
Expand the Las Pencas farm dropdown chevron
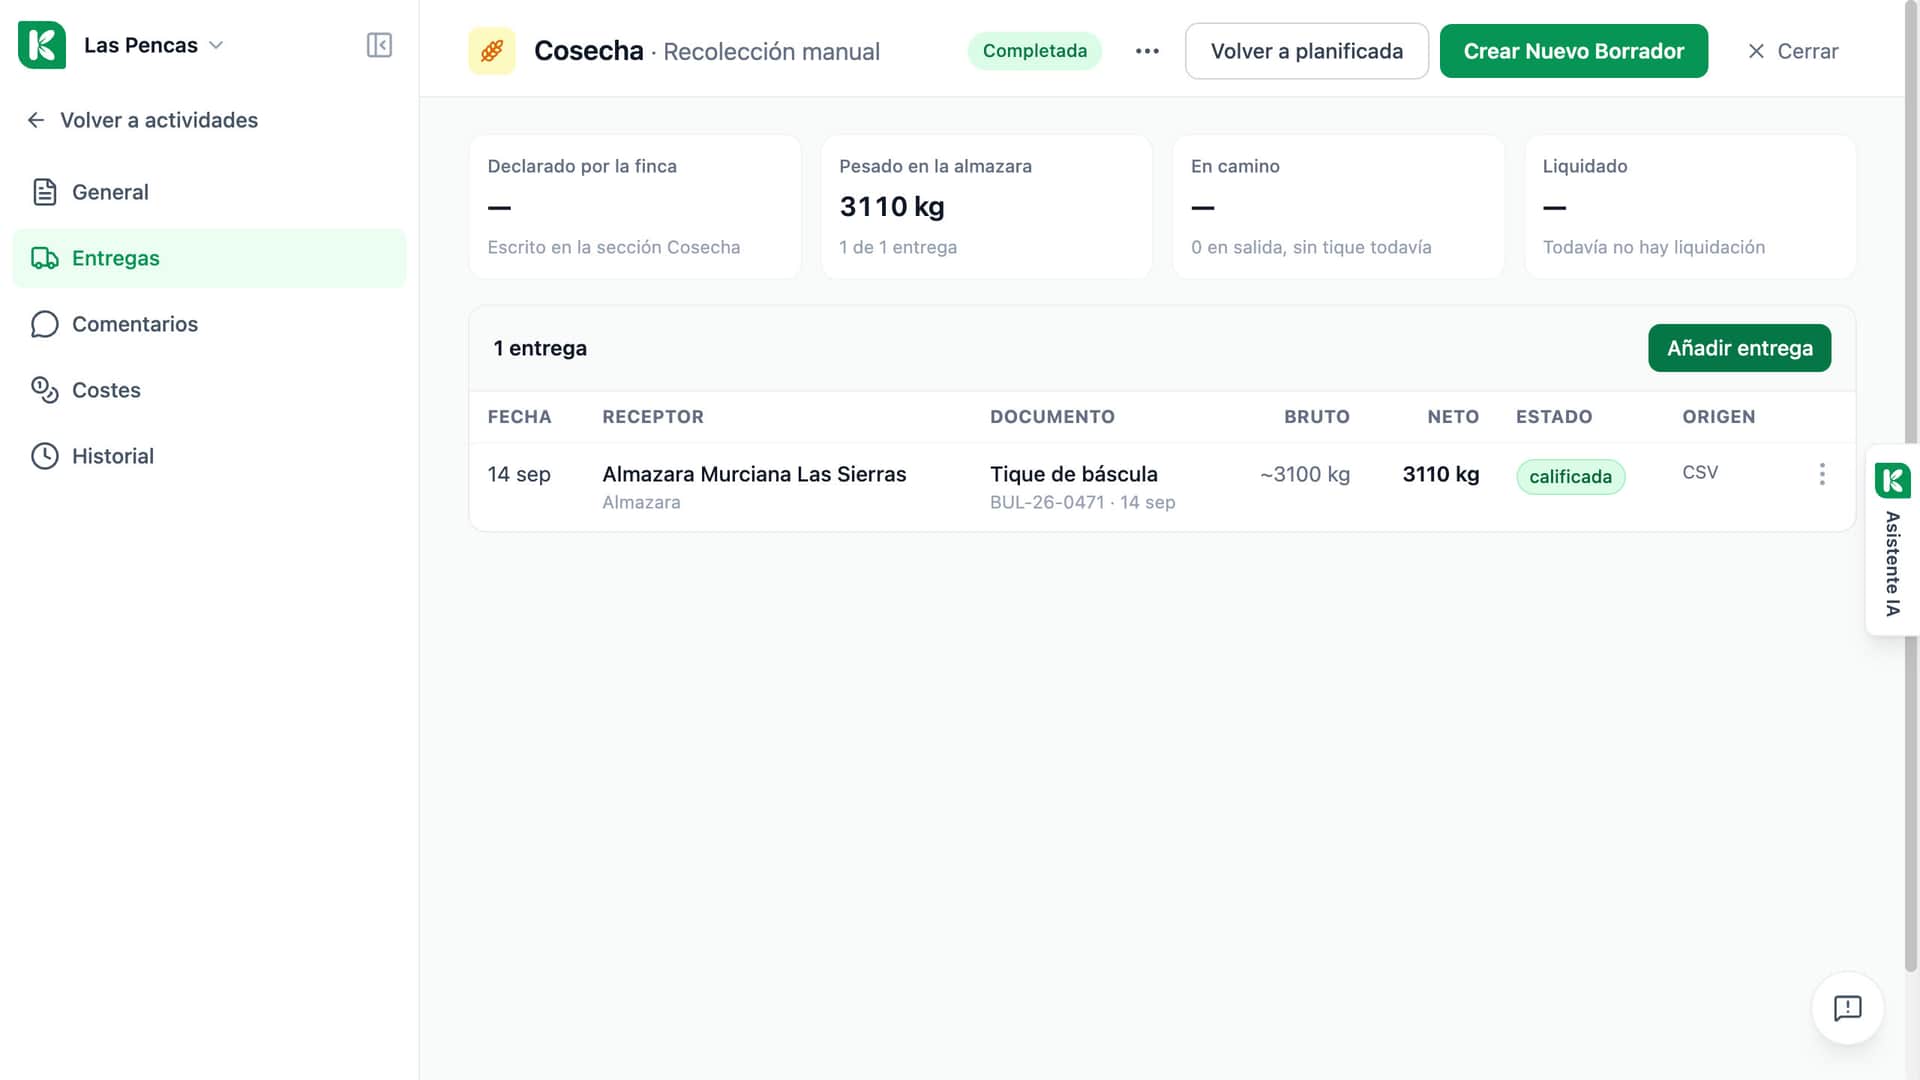[x=216, y=45]
